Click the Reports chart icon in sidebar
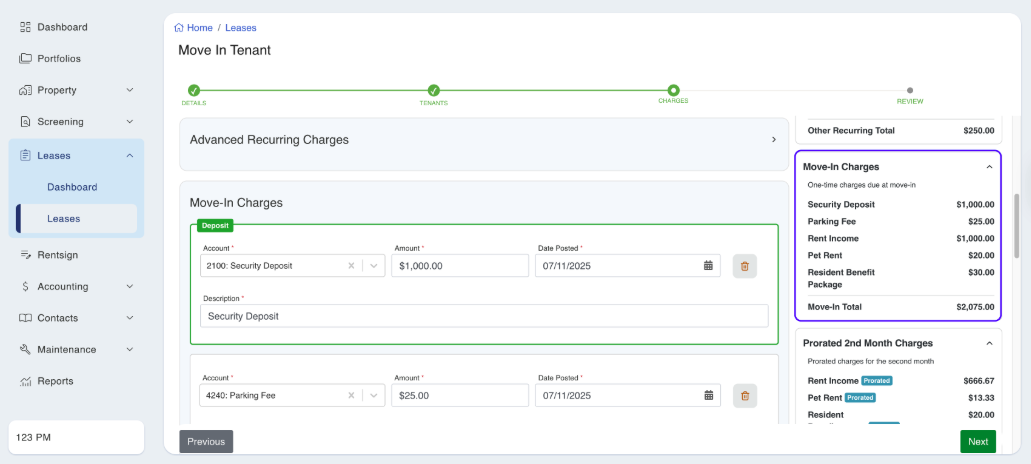This screenshot has width=1031, height=464. [x=26, y=381]
